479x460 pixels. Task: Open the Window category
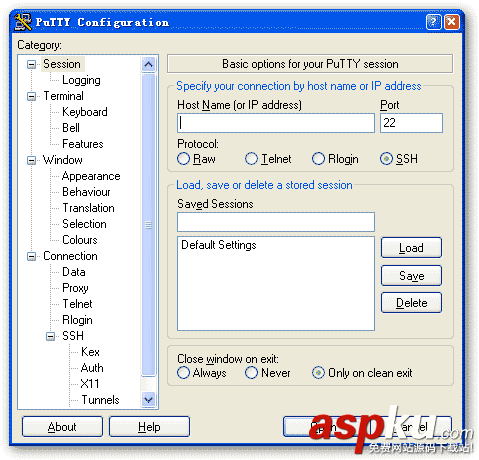[x=63, y=160]
